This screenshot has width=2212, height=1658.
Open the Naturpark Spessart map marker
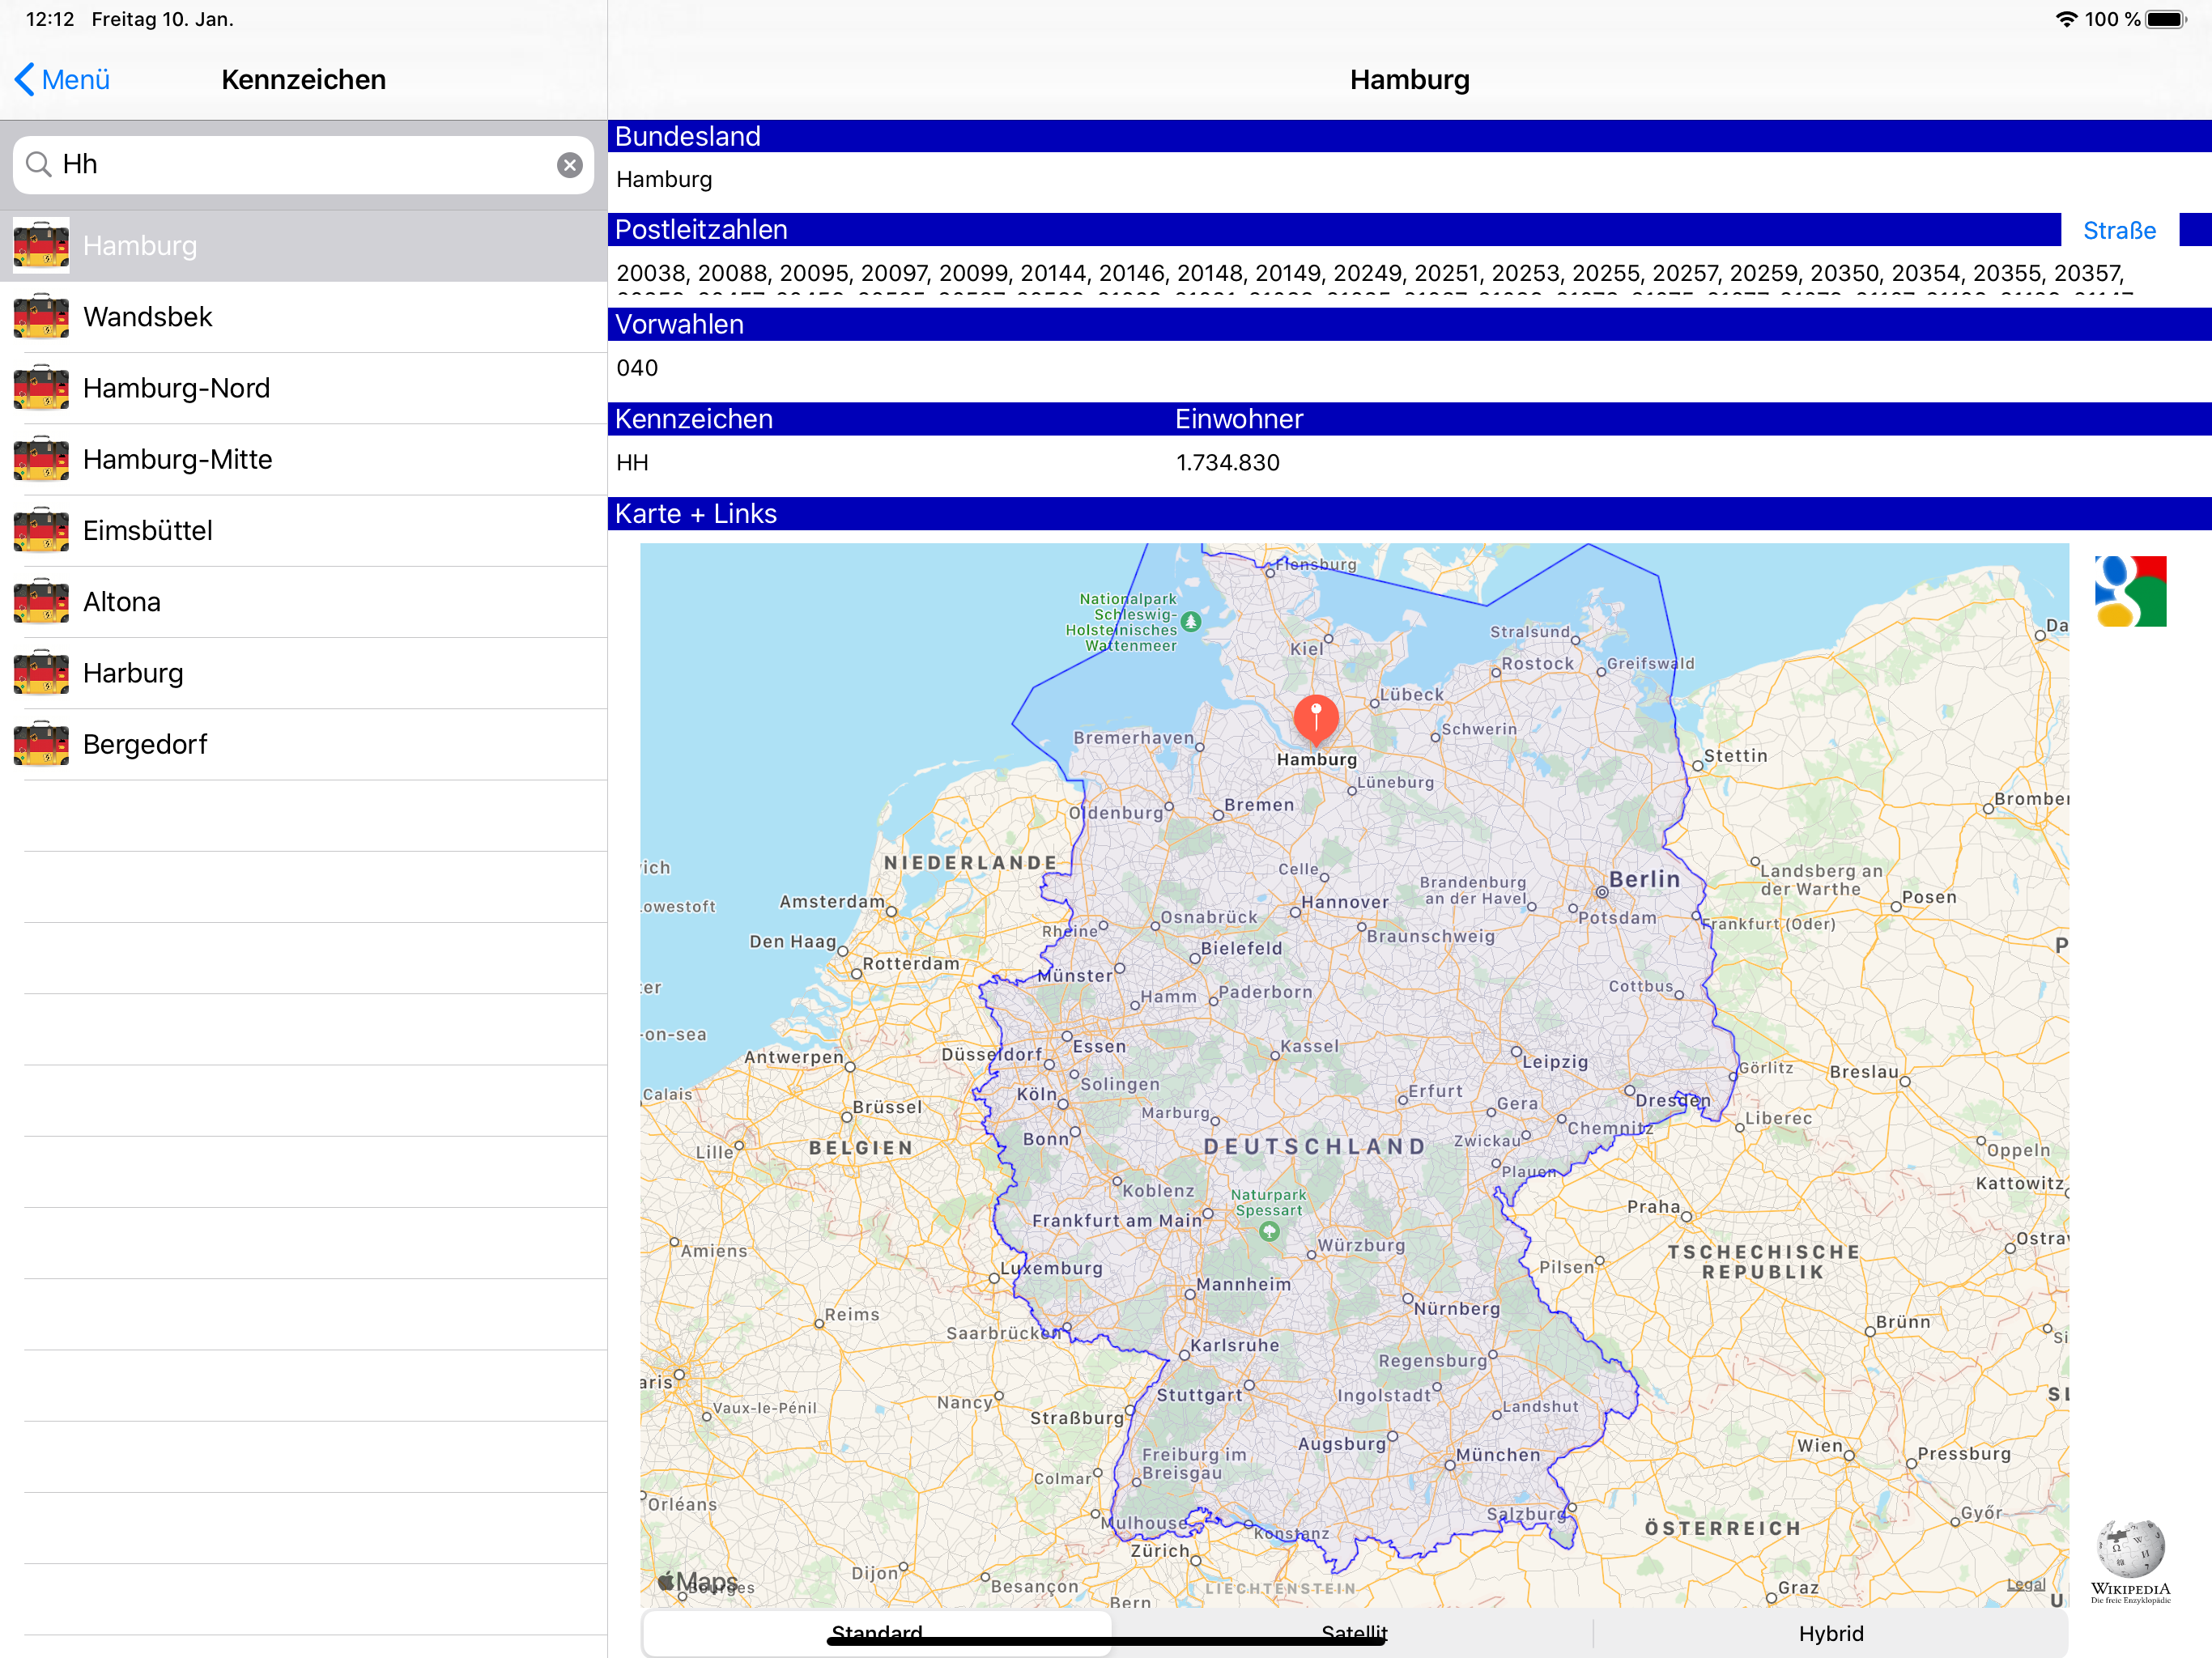1269,1231
